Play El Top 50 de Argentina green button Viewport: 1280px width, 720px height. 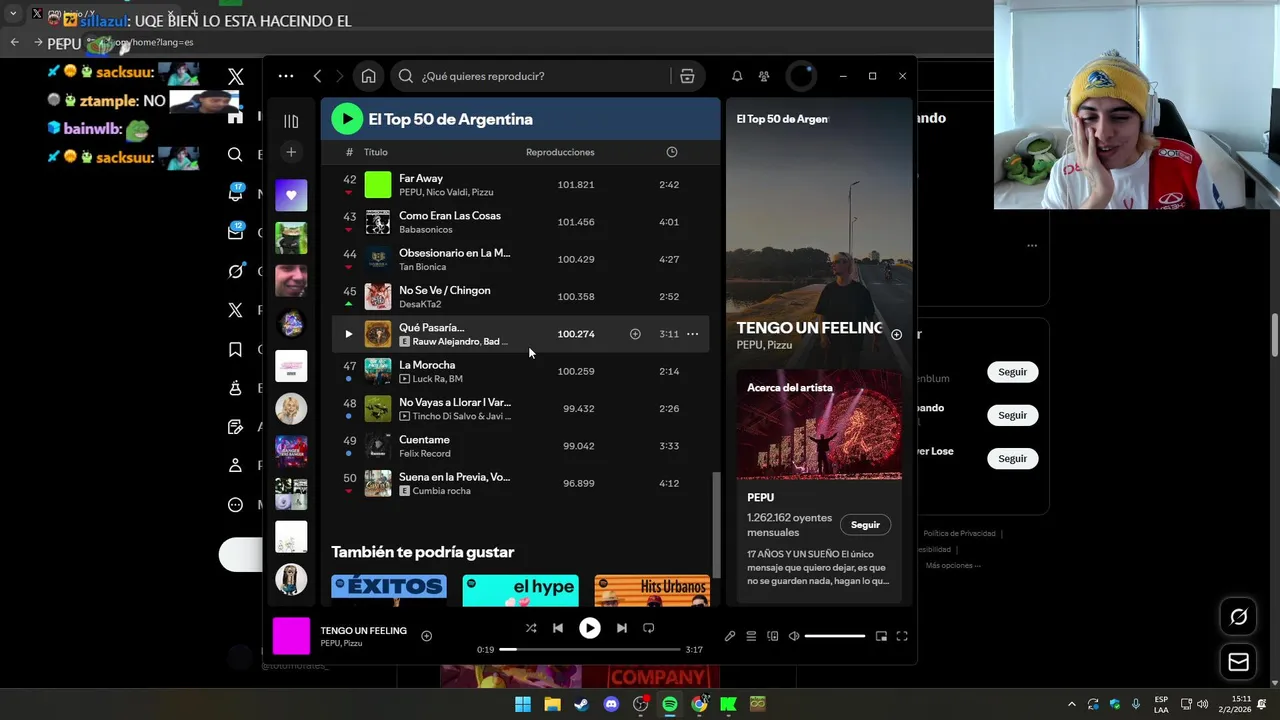[347, 119]
